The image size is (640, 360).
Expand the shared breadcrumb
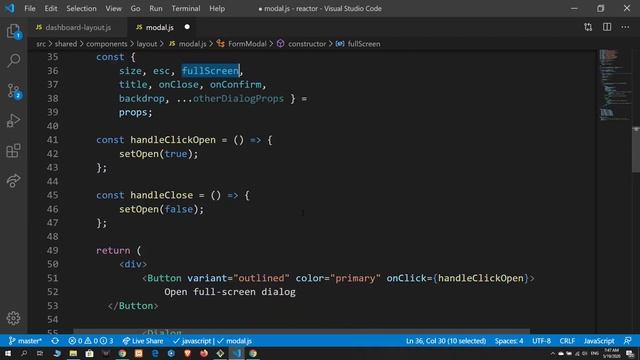(65, 44)
